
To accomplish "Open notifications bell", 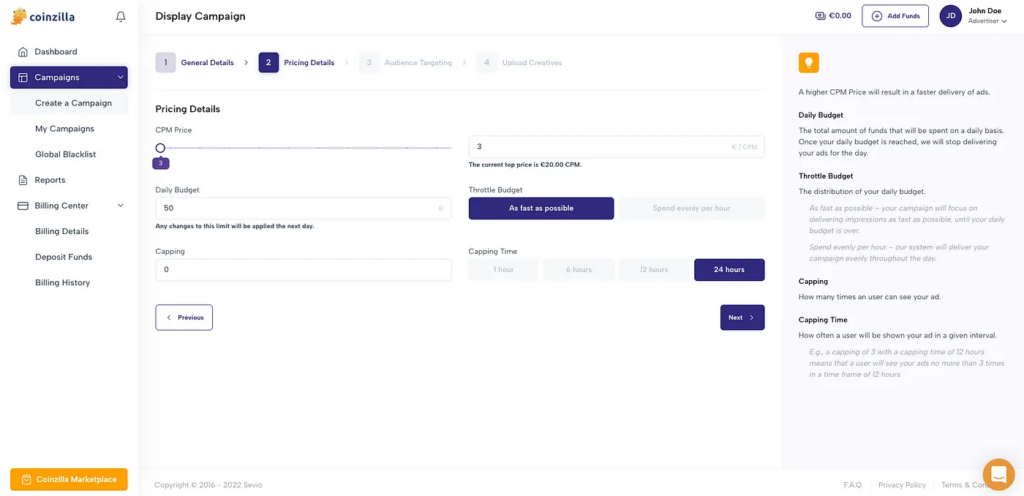I will click(121, 17).
